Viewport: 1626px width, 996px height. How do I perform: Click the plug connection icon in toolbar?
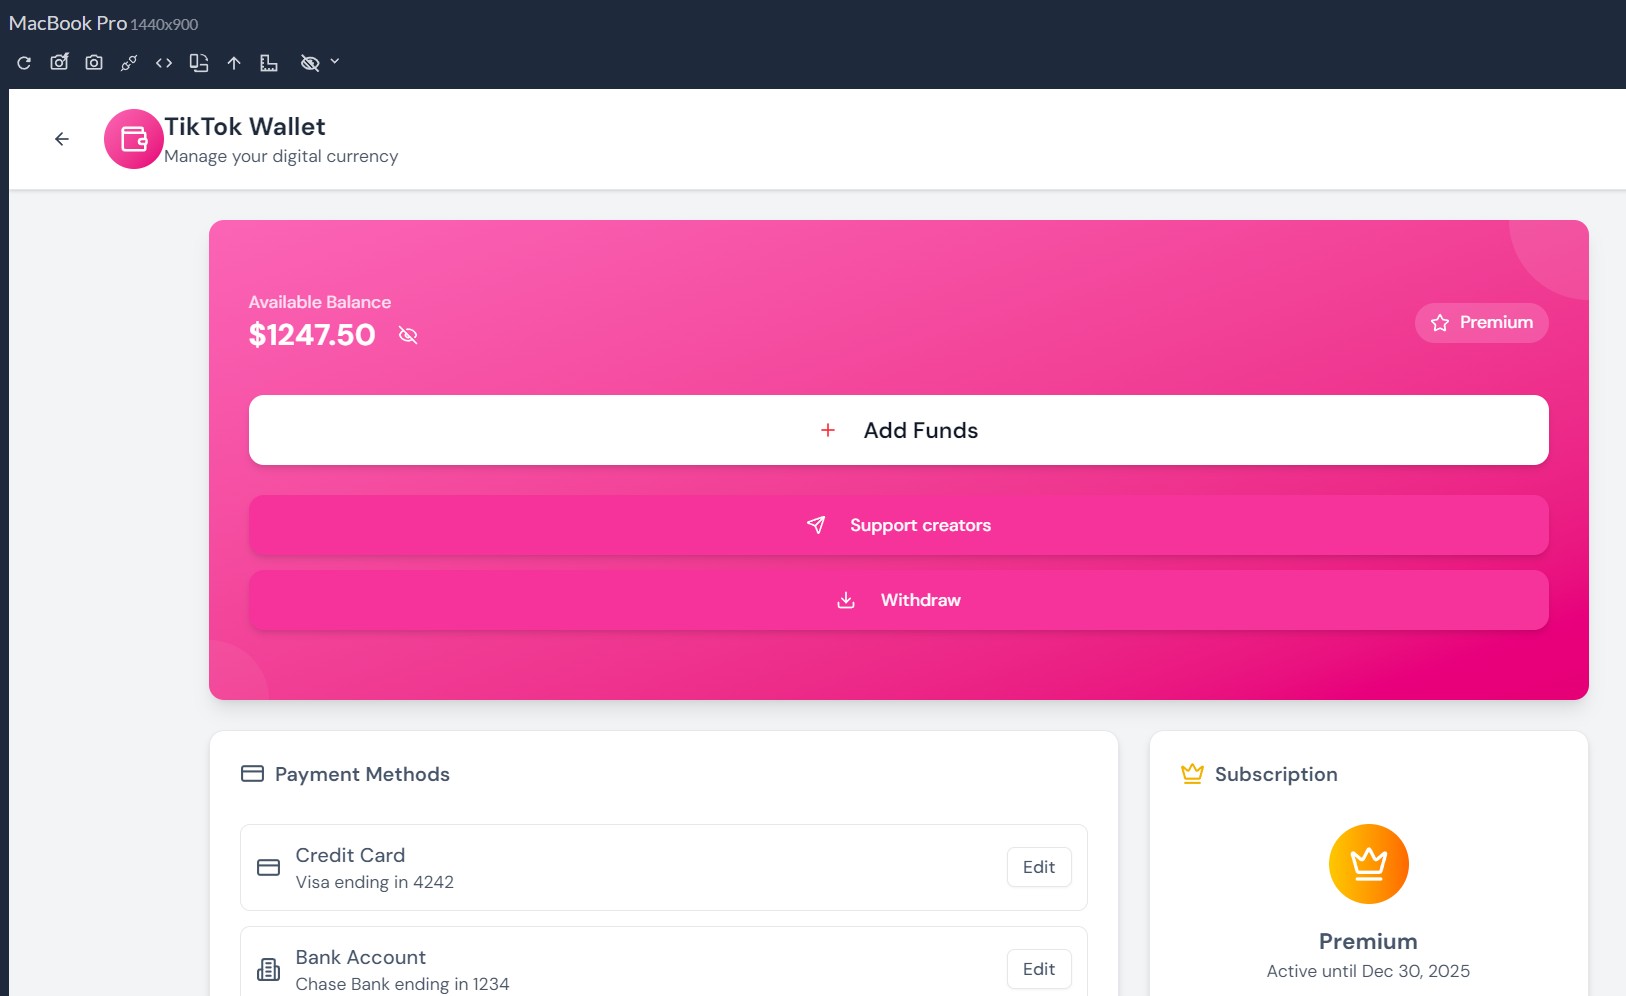[x=129, y=63]
